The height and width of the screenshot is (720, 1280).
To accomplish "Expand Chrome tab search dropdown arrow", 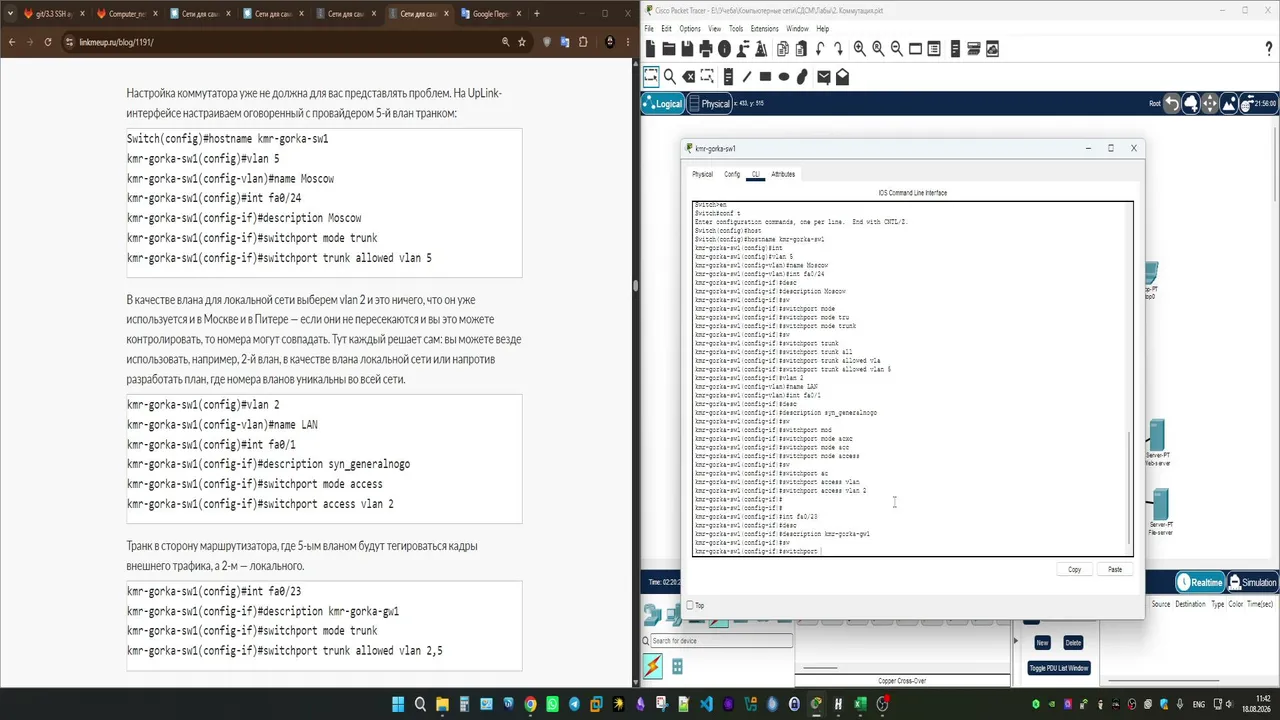I will click(x=12, y=14).
